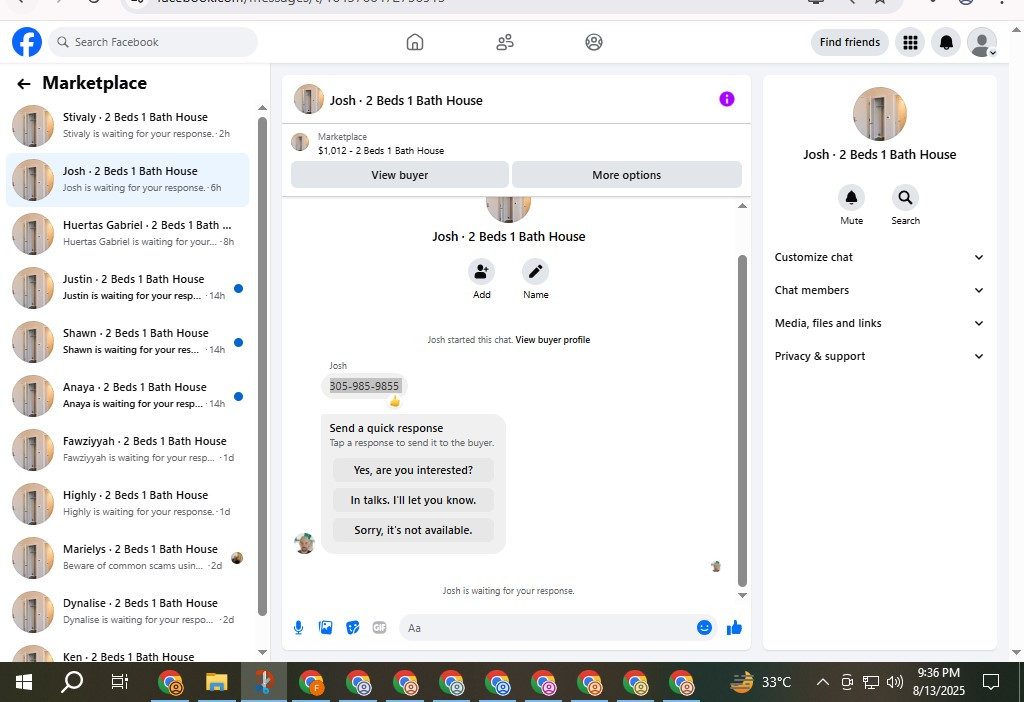Go back using the Marketplace arrow
This screenshot has width=1024, height=702.
pos(24,84)
